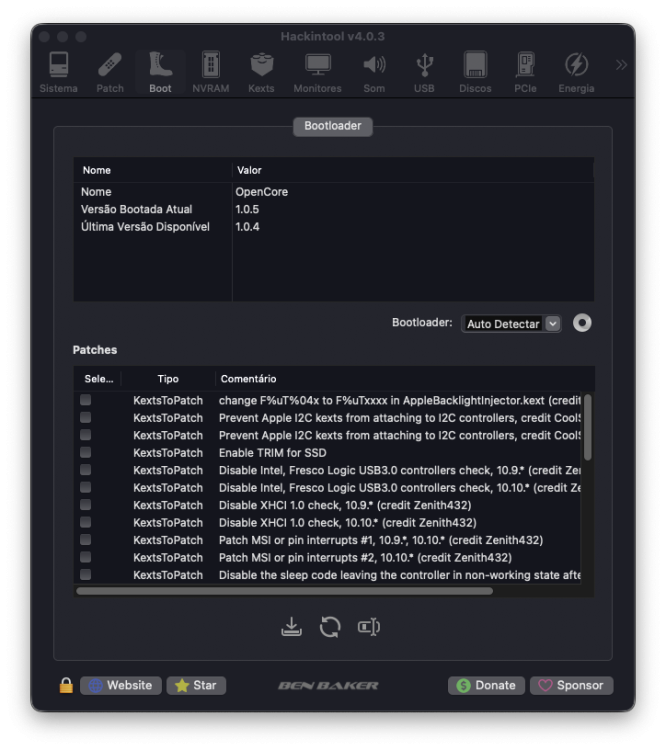The width and height of the screenshot is (666, 750).
Task: Click the Nome column header in bootloader table
Action: (153, 170)
